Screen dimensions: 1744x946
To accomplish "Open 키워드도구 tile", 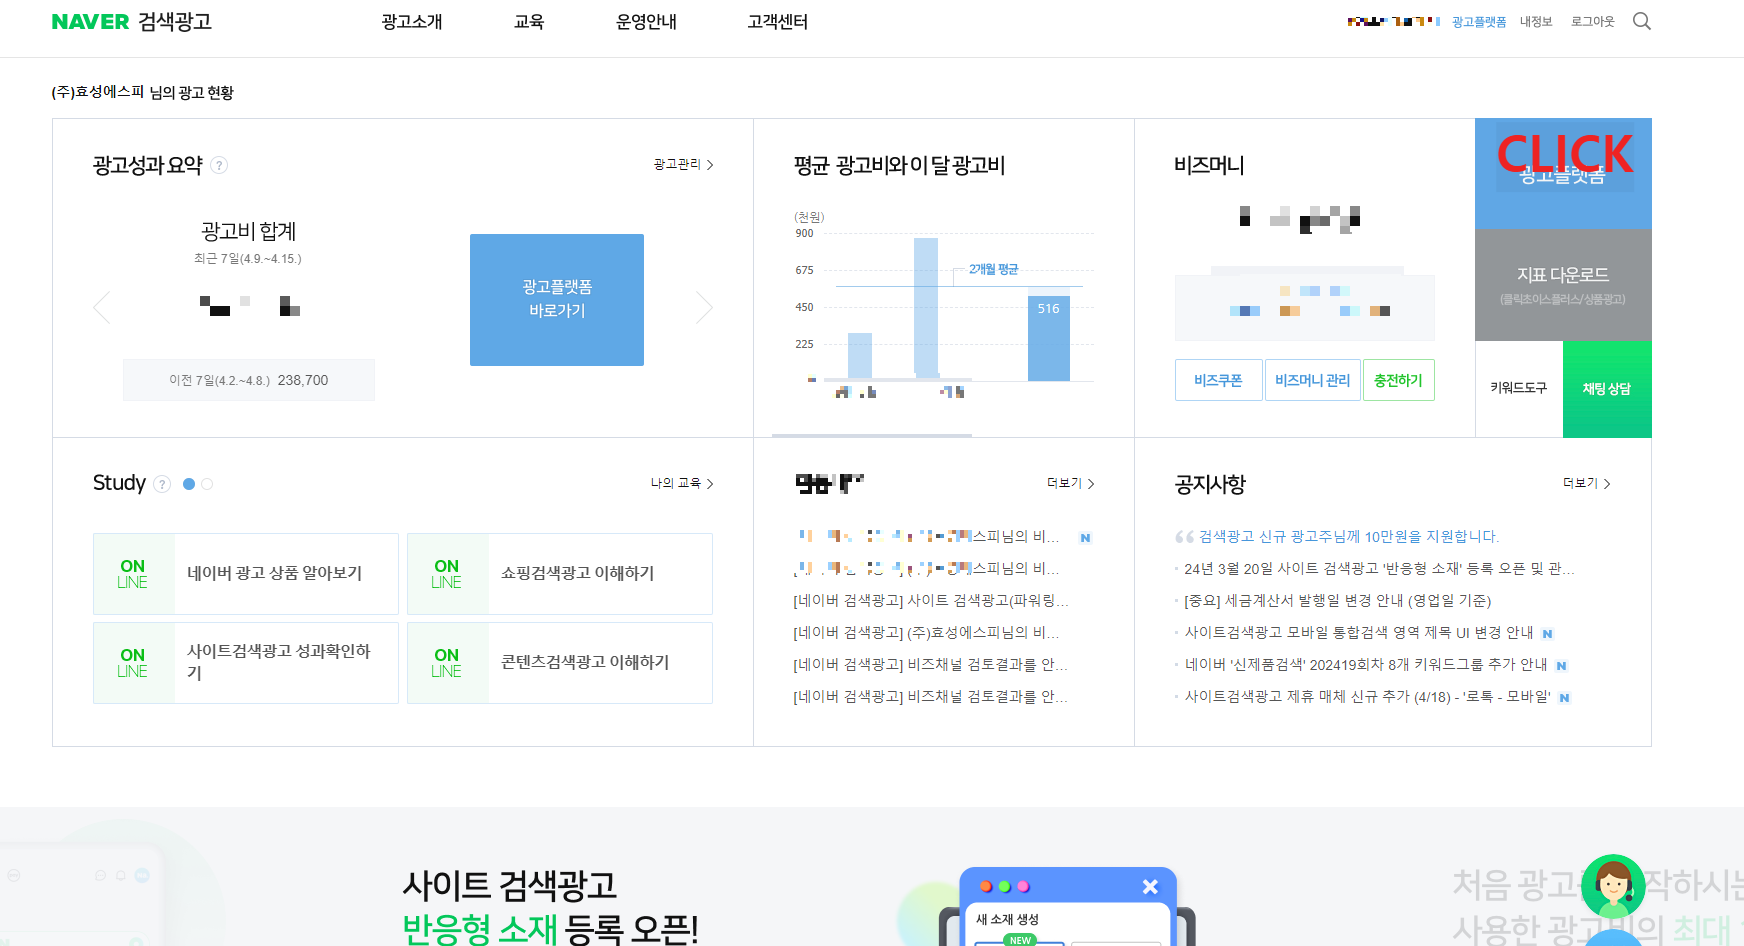I will coord(1518,389).
